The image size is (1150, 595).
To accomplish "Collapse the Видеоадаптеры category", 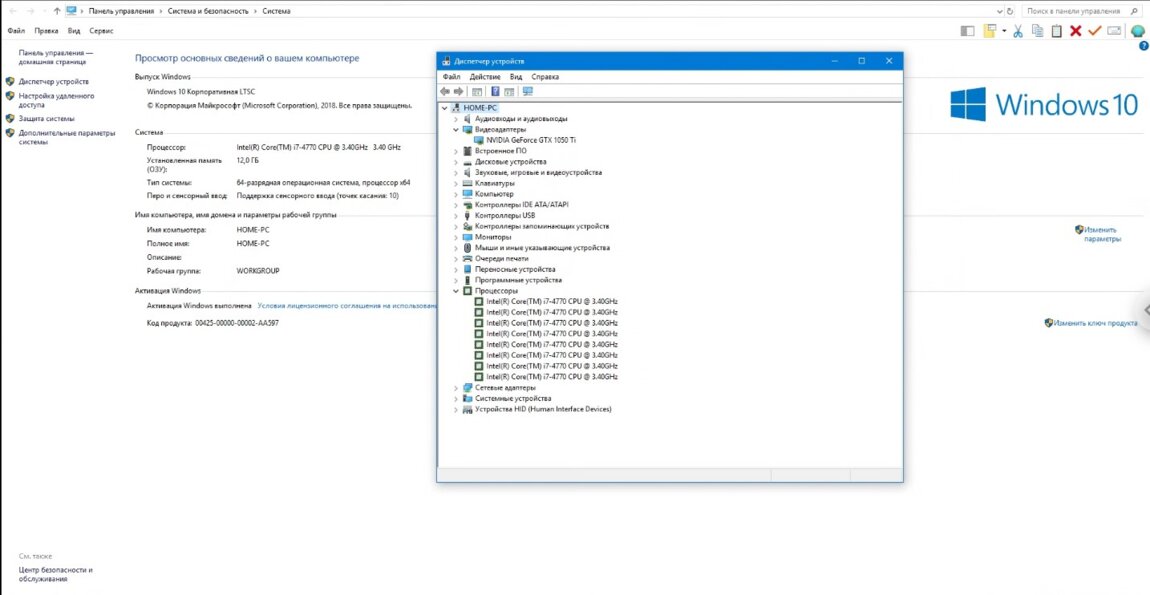I will coord(456,129).
